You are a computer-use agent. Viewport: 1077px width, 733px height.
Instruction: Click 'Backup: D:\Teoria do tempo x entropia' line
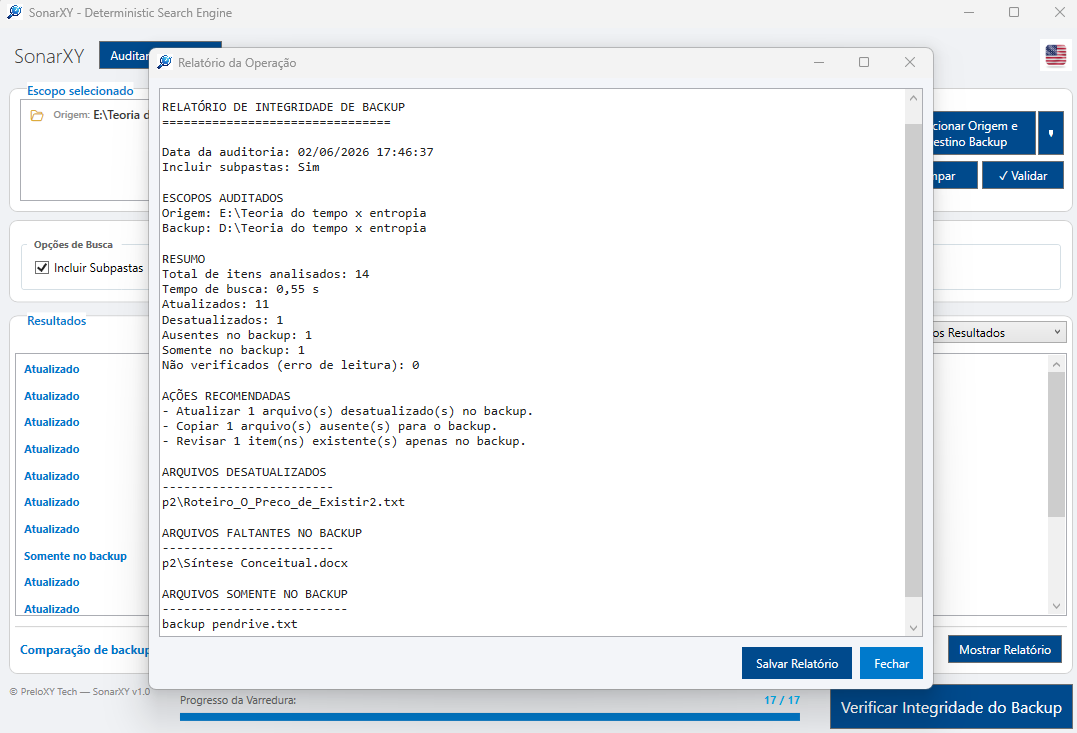pos(294,228)
